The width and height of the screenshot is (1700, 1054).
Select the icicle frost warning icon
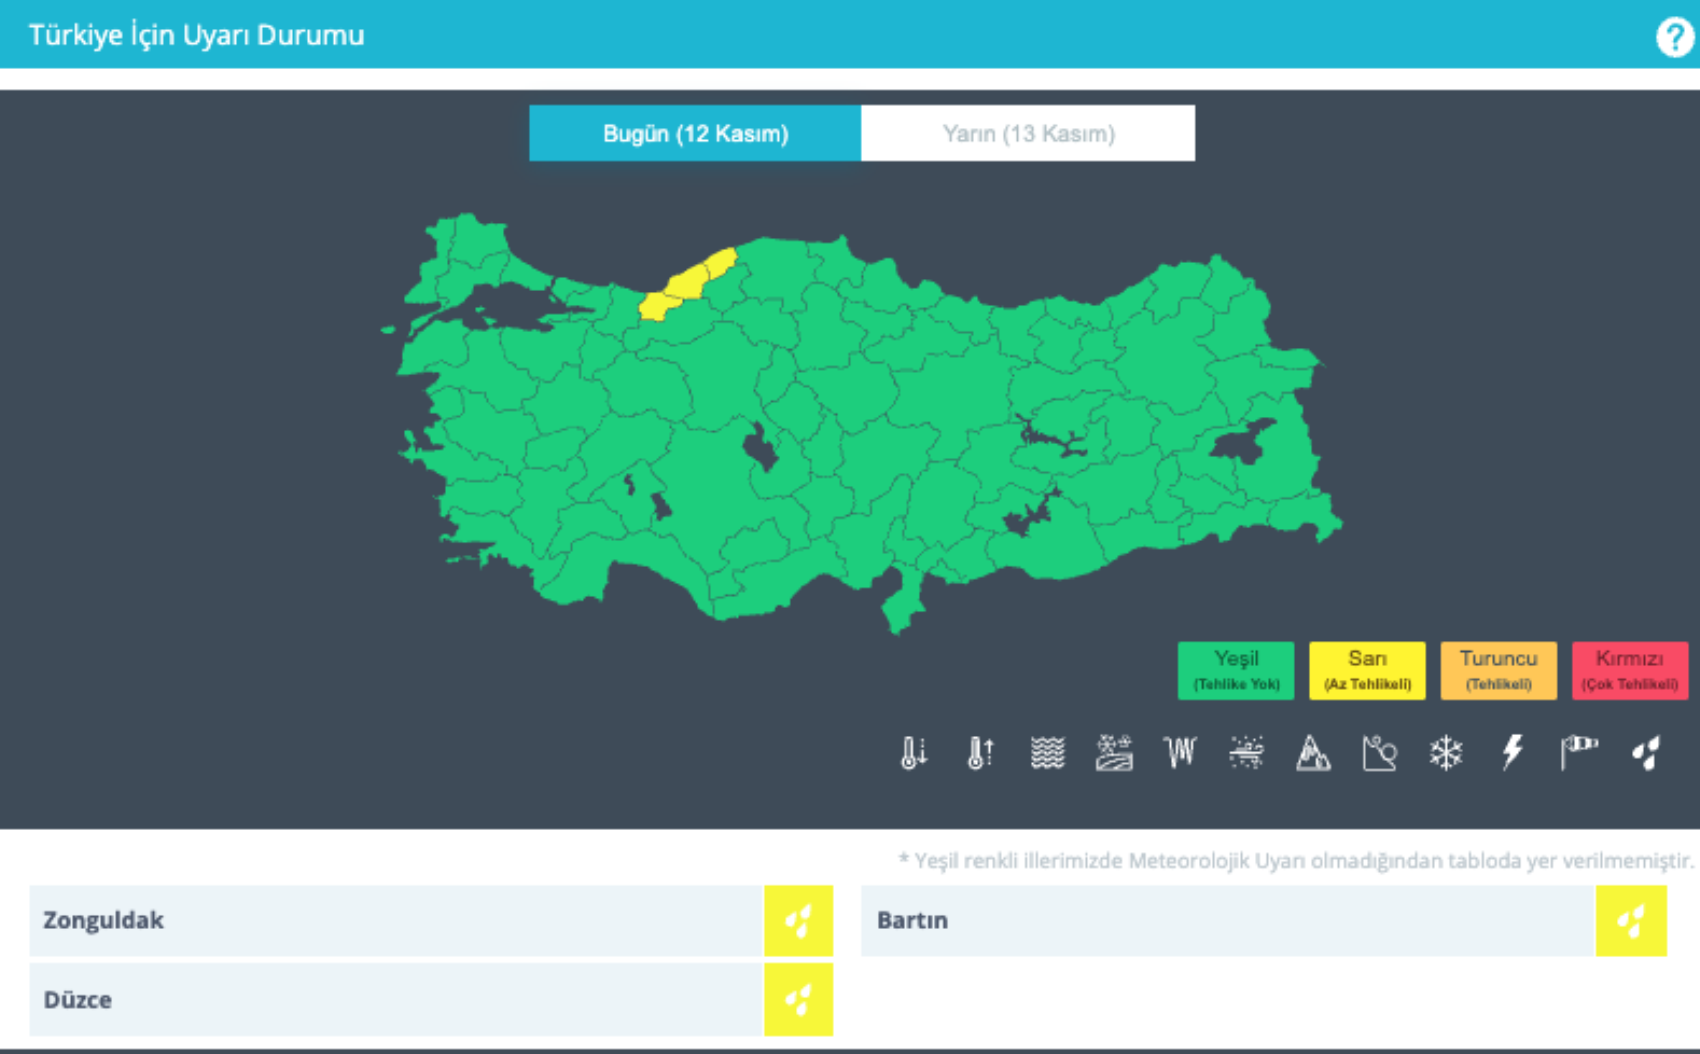click(x=1180, y=753)
